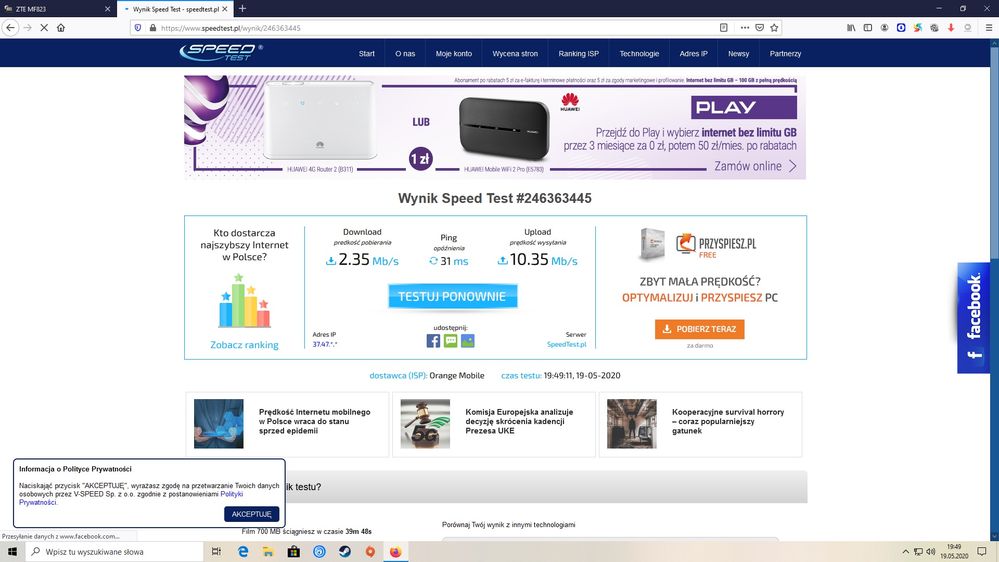Open Steam from taskbar

click(x=345, y=552)
